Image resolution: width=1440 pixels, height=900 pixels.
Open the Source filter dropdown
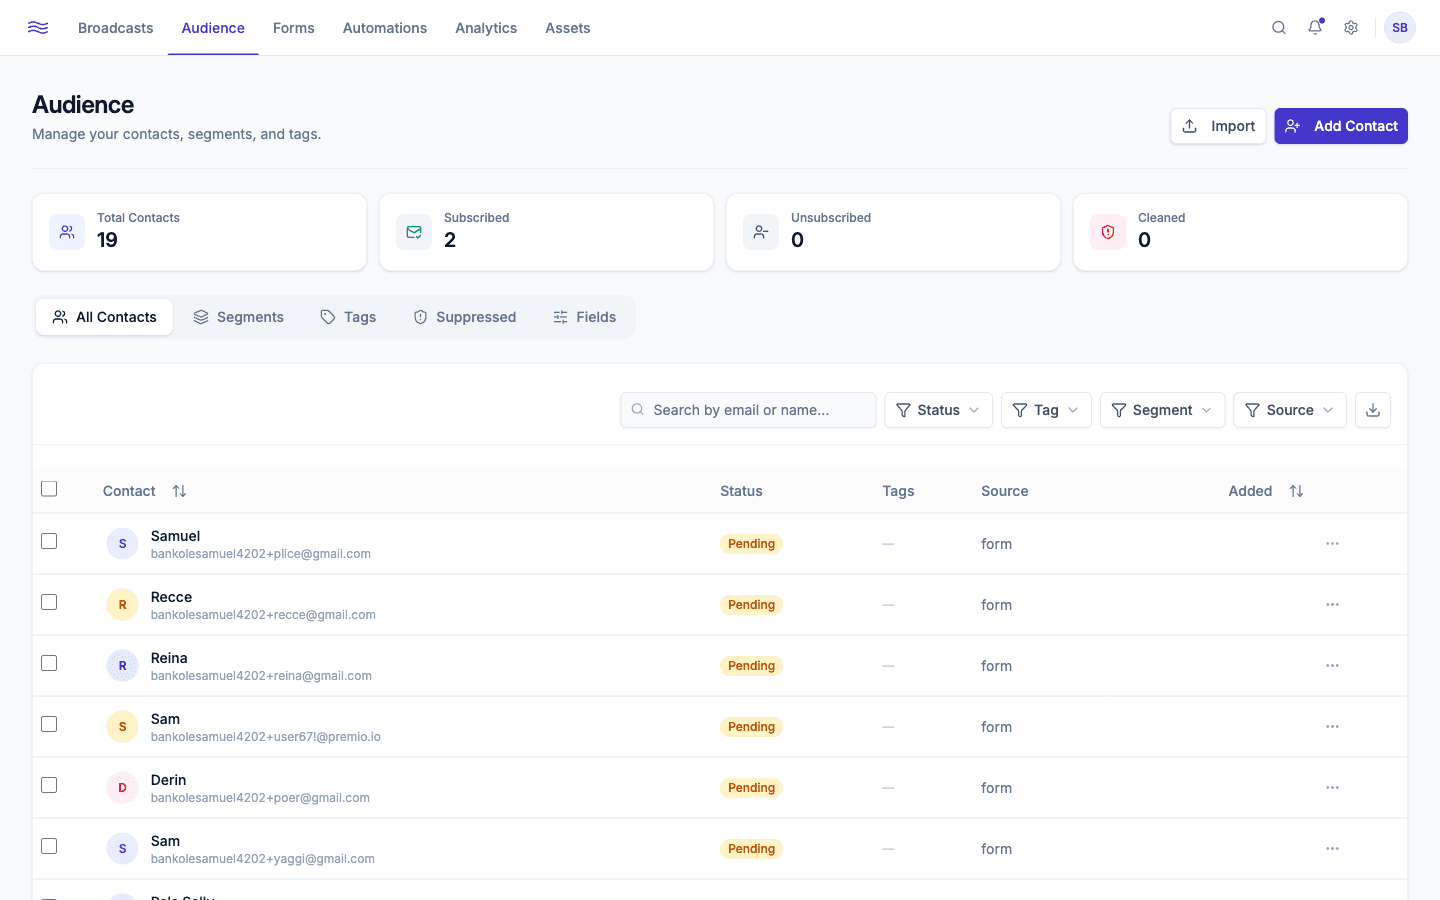pyautogui.click(x=1290, y=410)
